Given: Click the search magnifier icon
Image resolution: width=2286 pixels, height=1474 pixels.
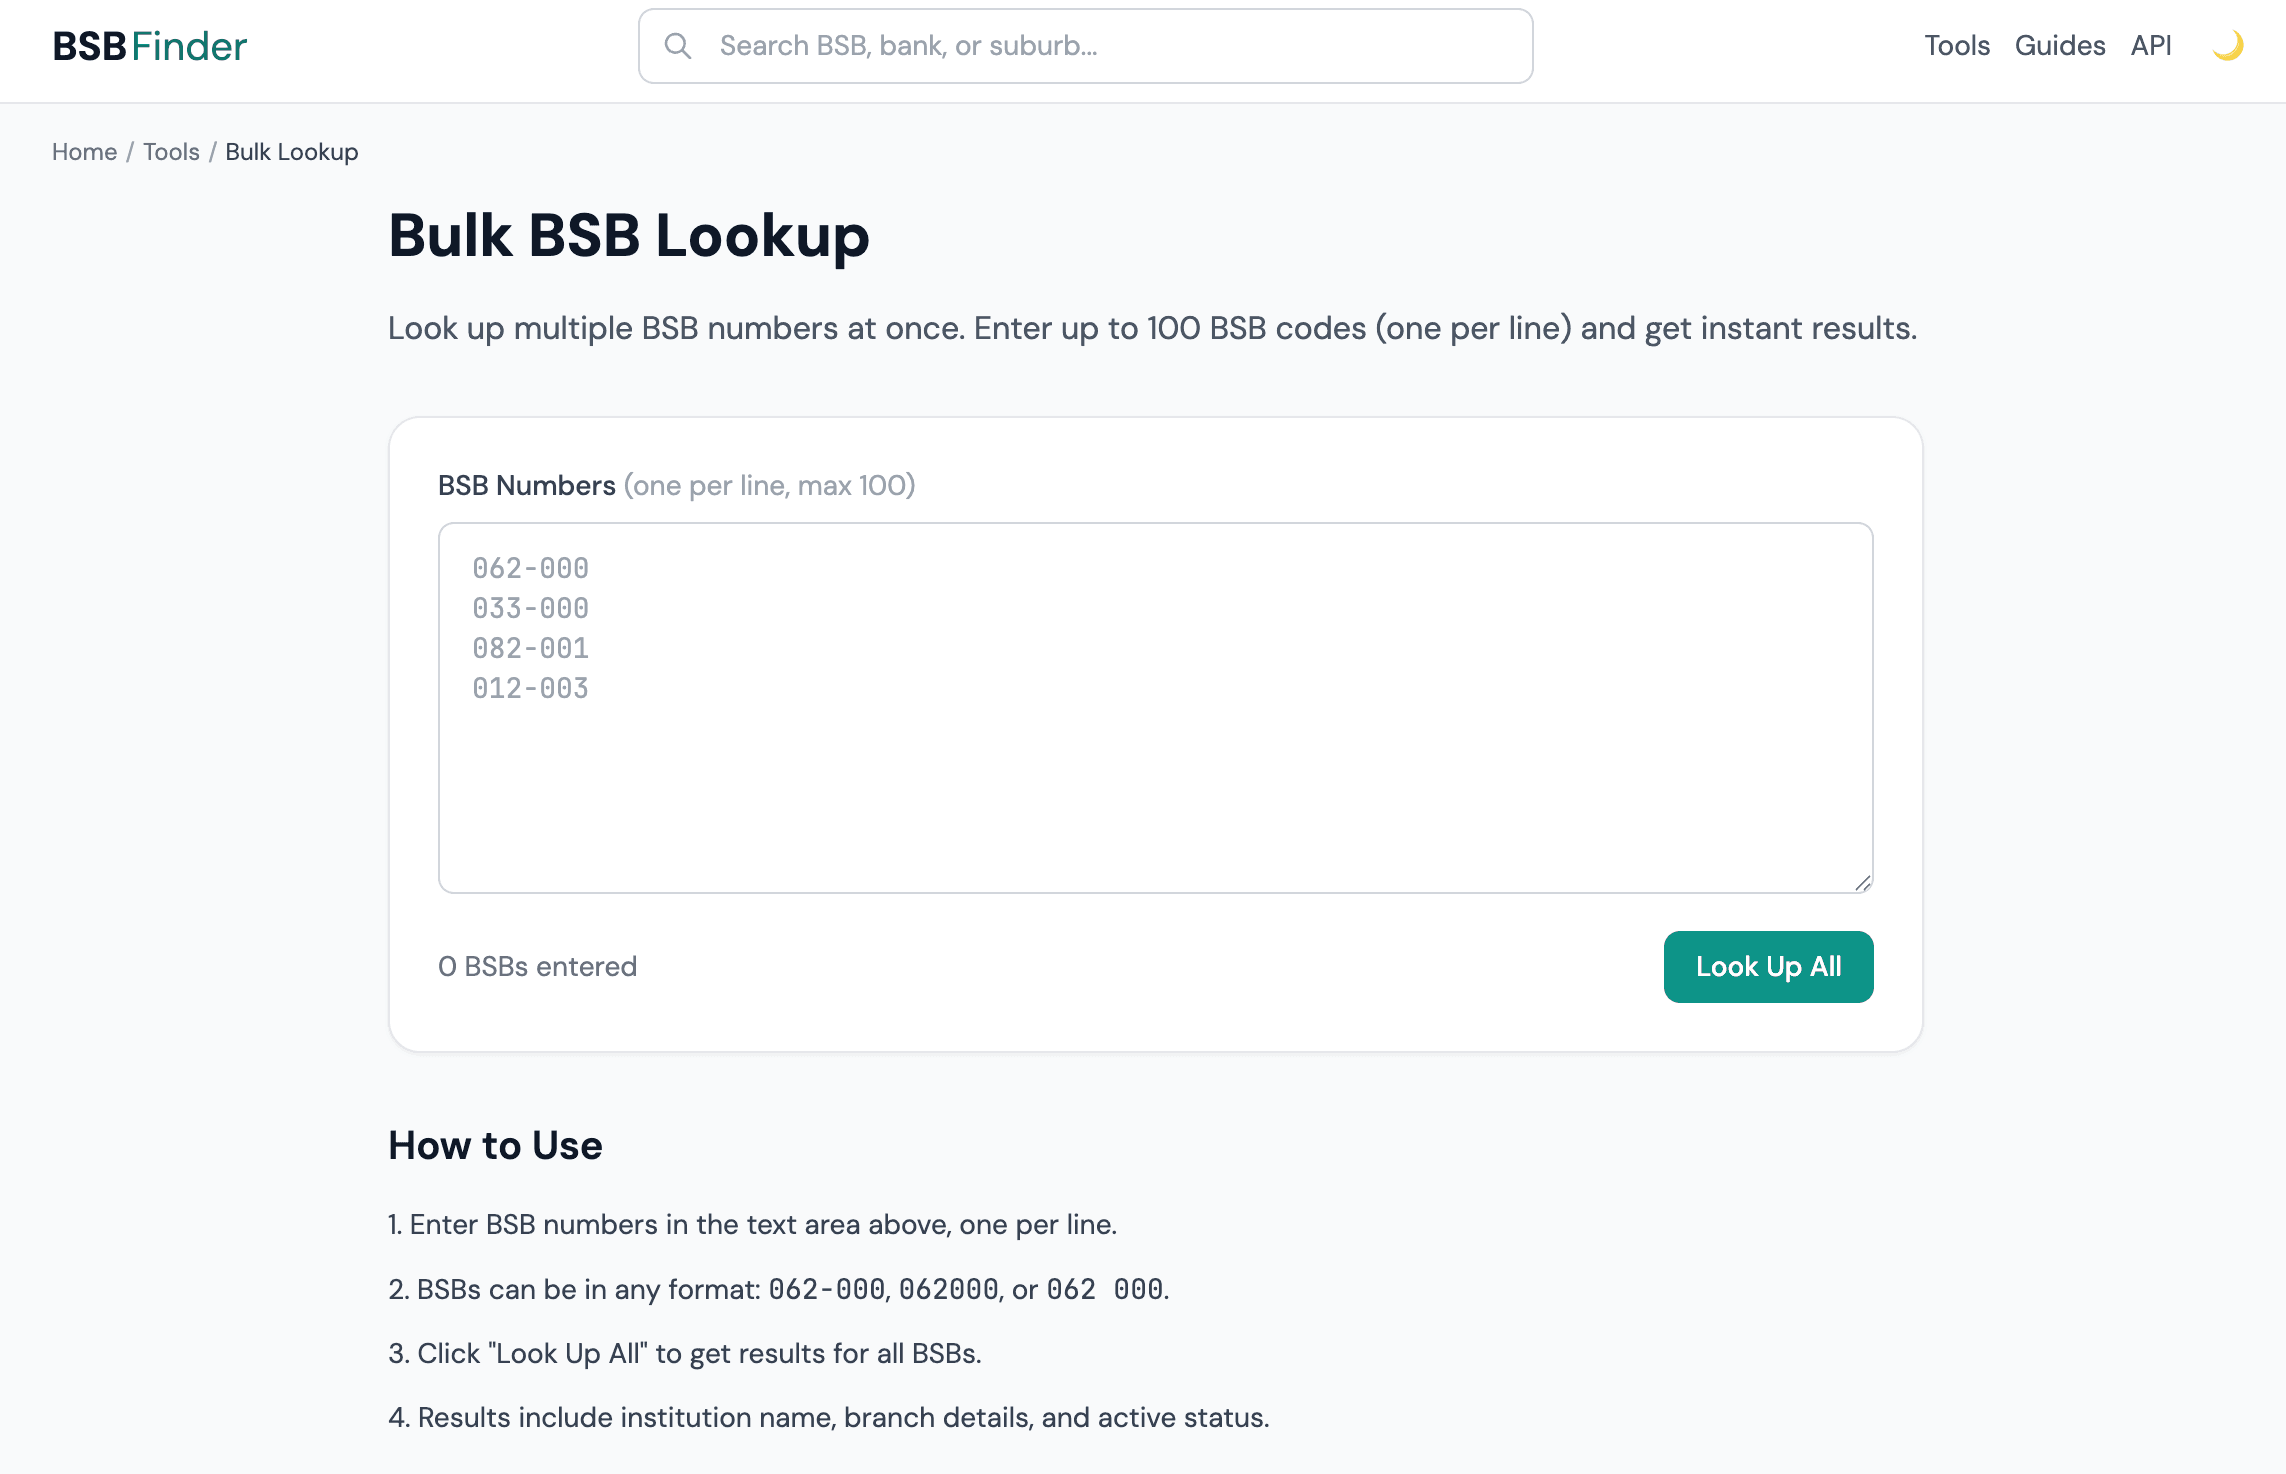Looking at the screenshot, I should (x=679, y=45).
